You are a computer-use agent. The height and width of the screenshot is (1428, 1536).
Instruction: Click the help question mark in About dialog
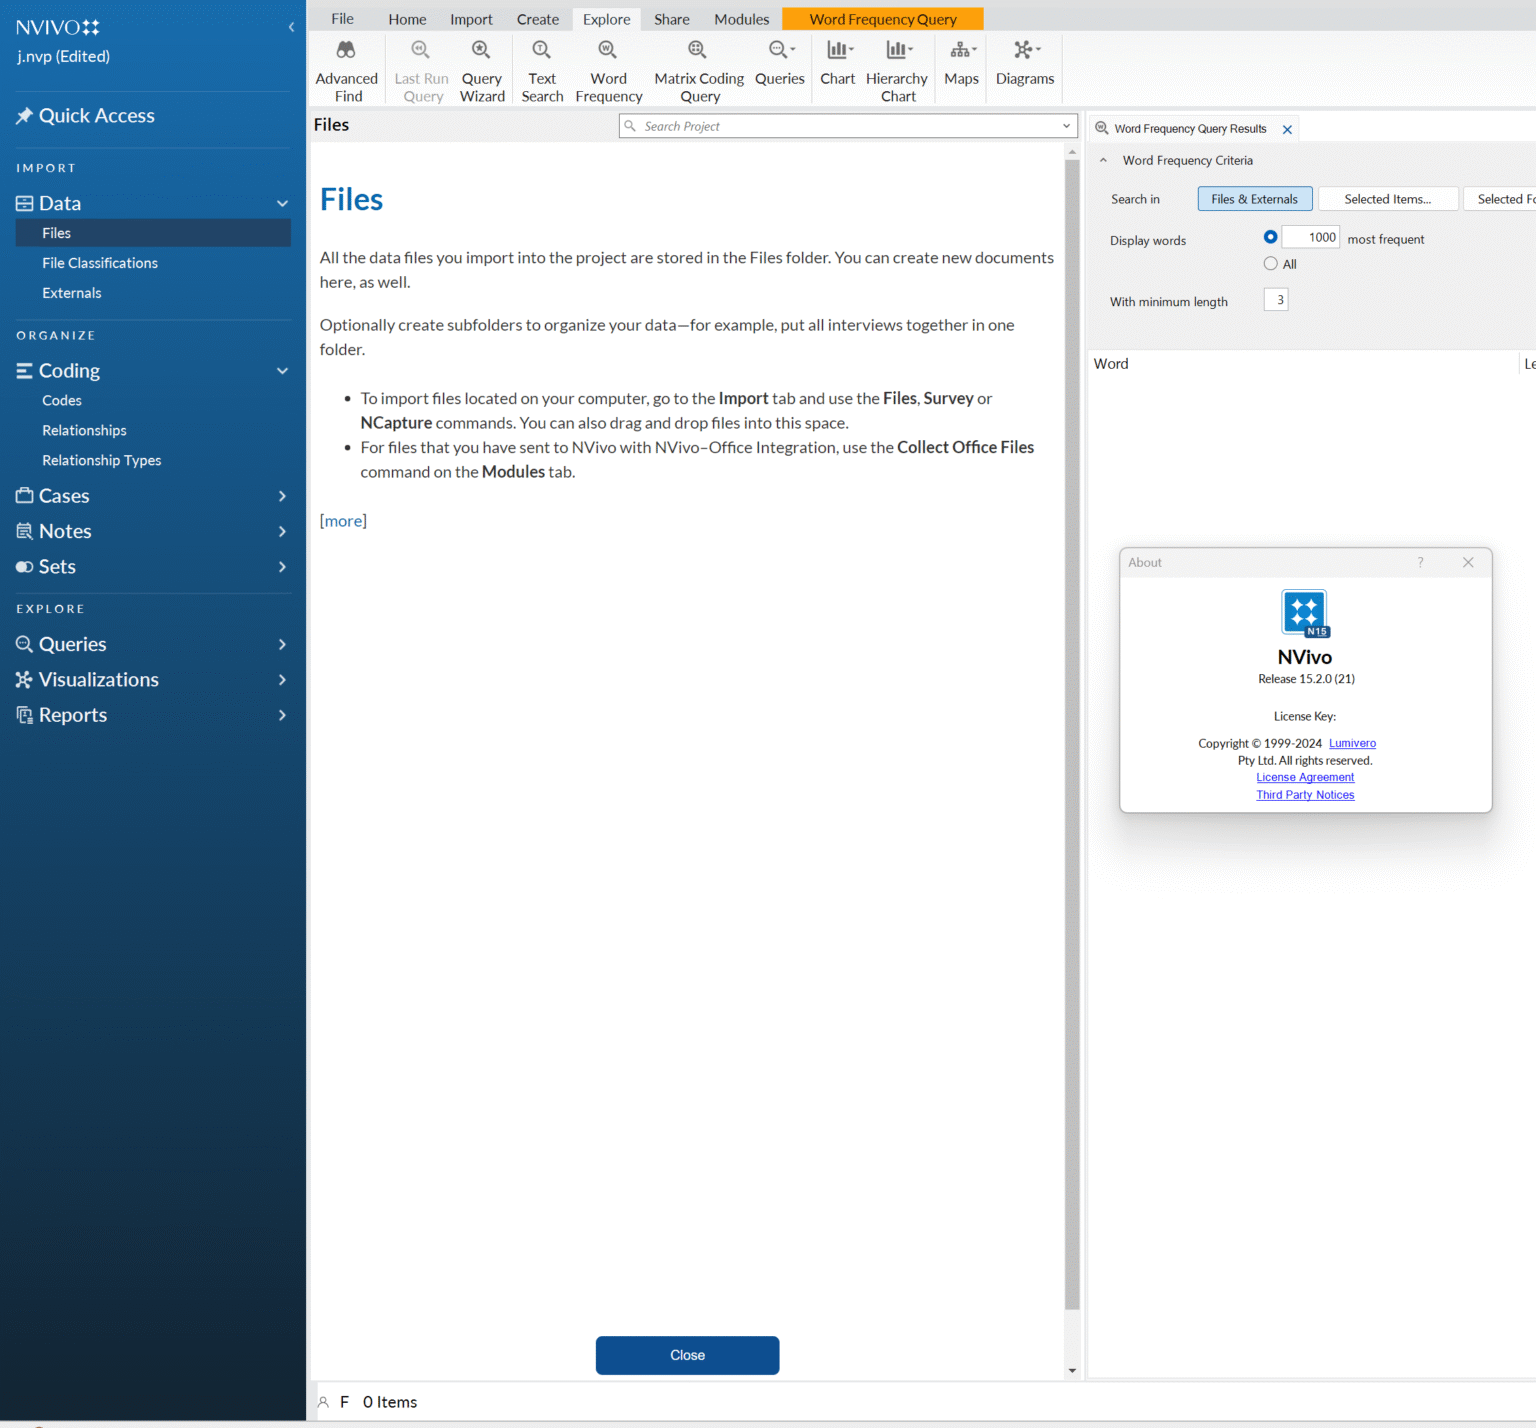point(1420,563)
